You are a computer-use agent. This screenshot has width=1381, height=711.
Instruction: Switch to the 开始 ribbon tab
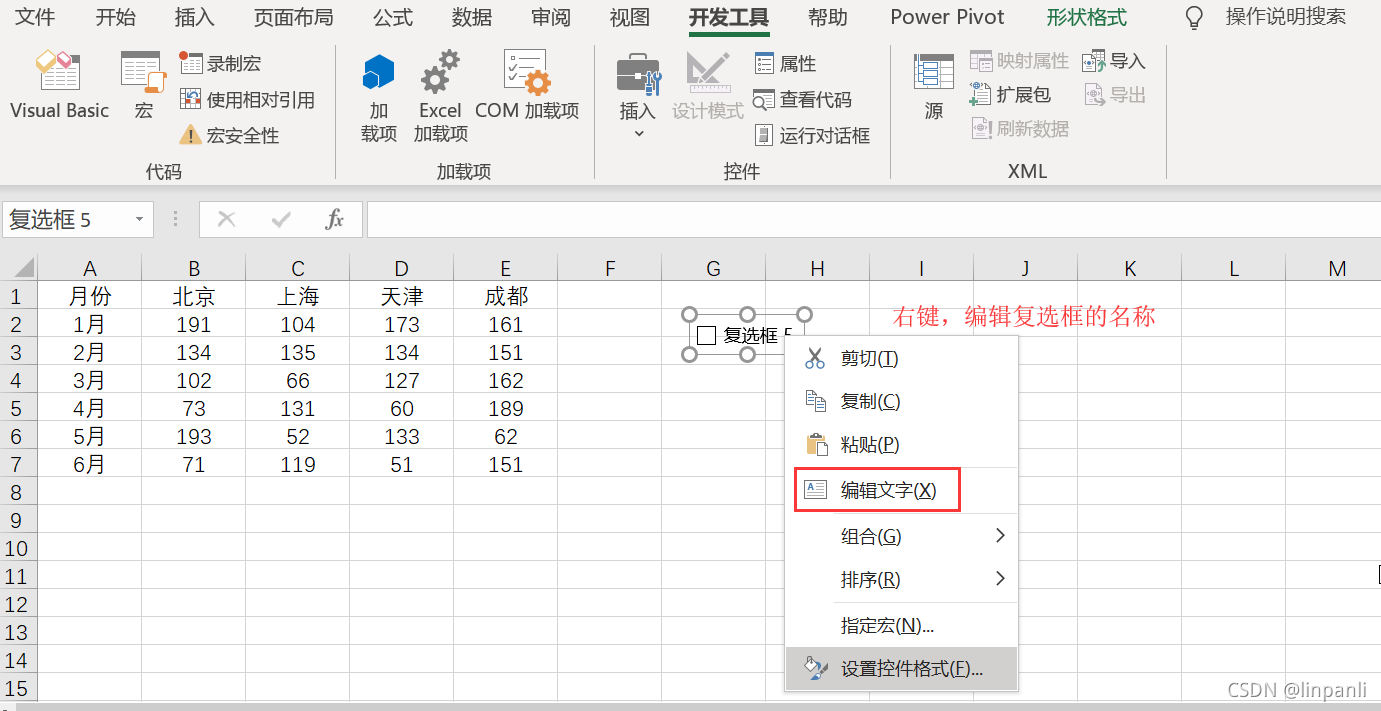[x=115, y=17]
